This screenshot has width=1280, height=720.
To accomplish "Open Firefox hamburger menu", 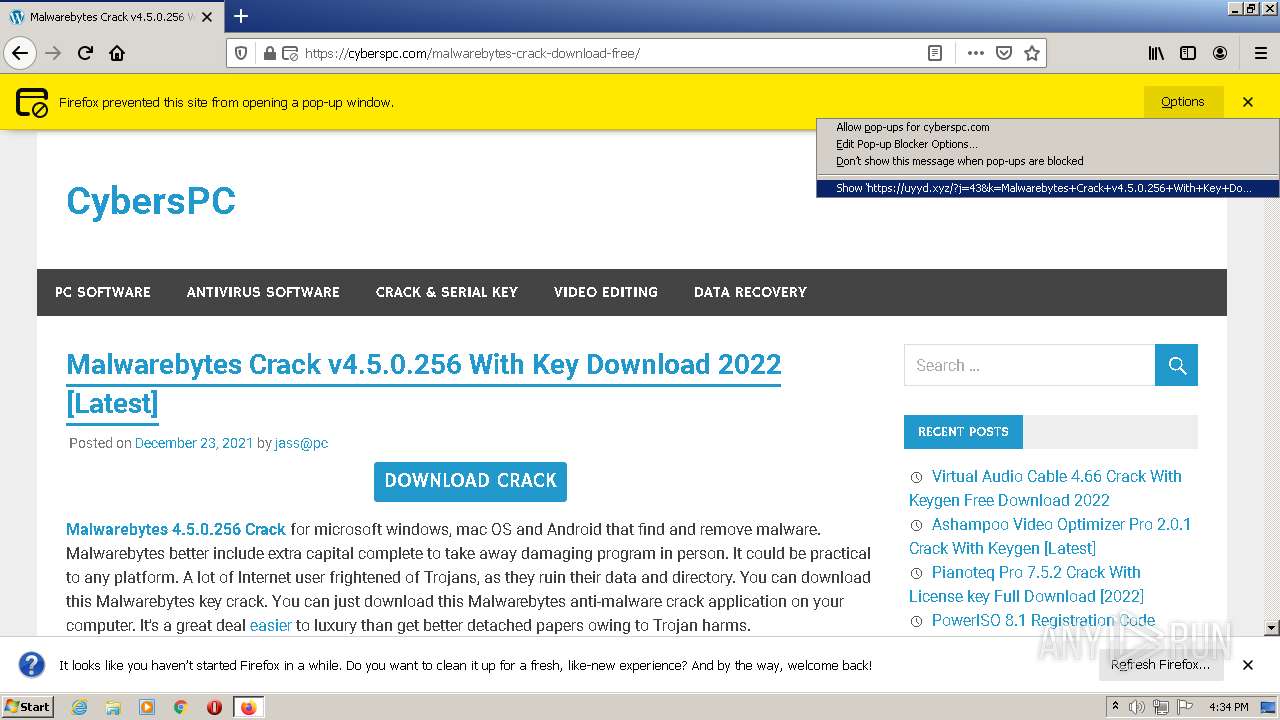I will 1260,53.
